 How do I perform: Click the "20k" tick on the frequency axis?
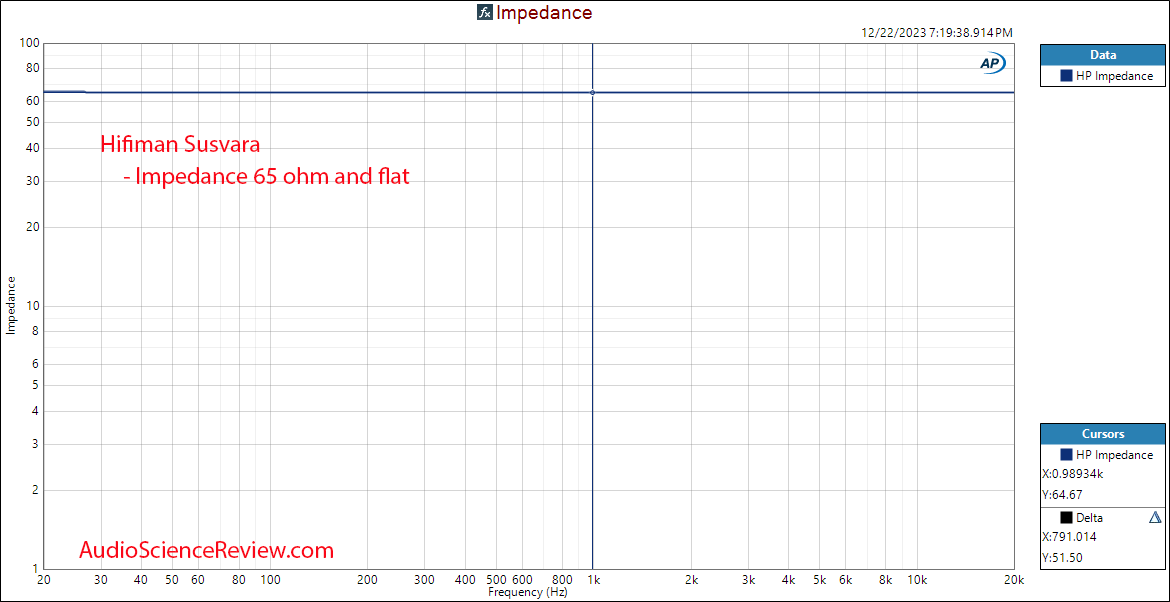[x=1013, y=580]
